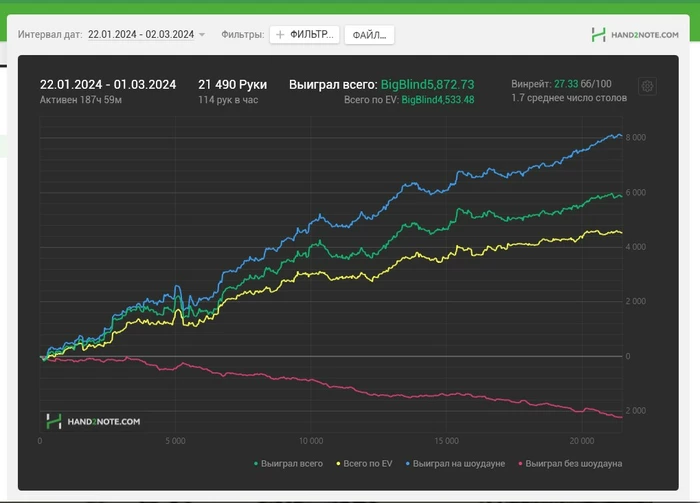This screenshot has height=503, width=700.
Task: Click the 4 000 y-axis label
Action: point(636,247)
